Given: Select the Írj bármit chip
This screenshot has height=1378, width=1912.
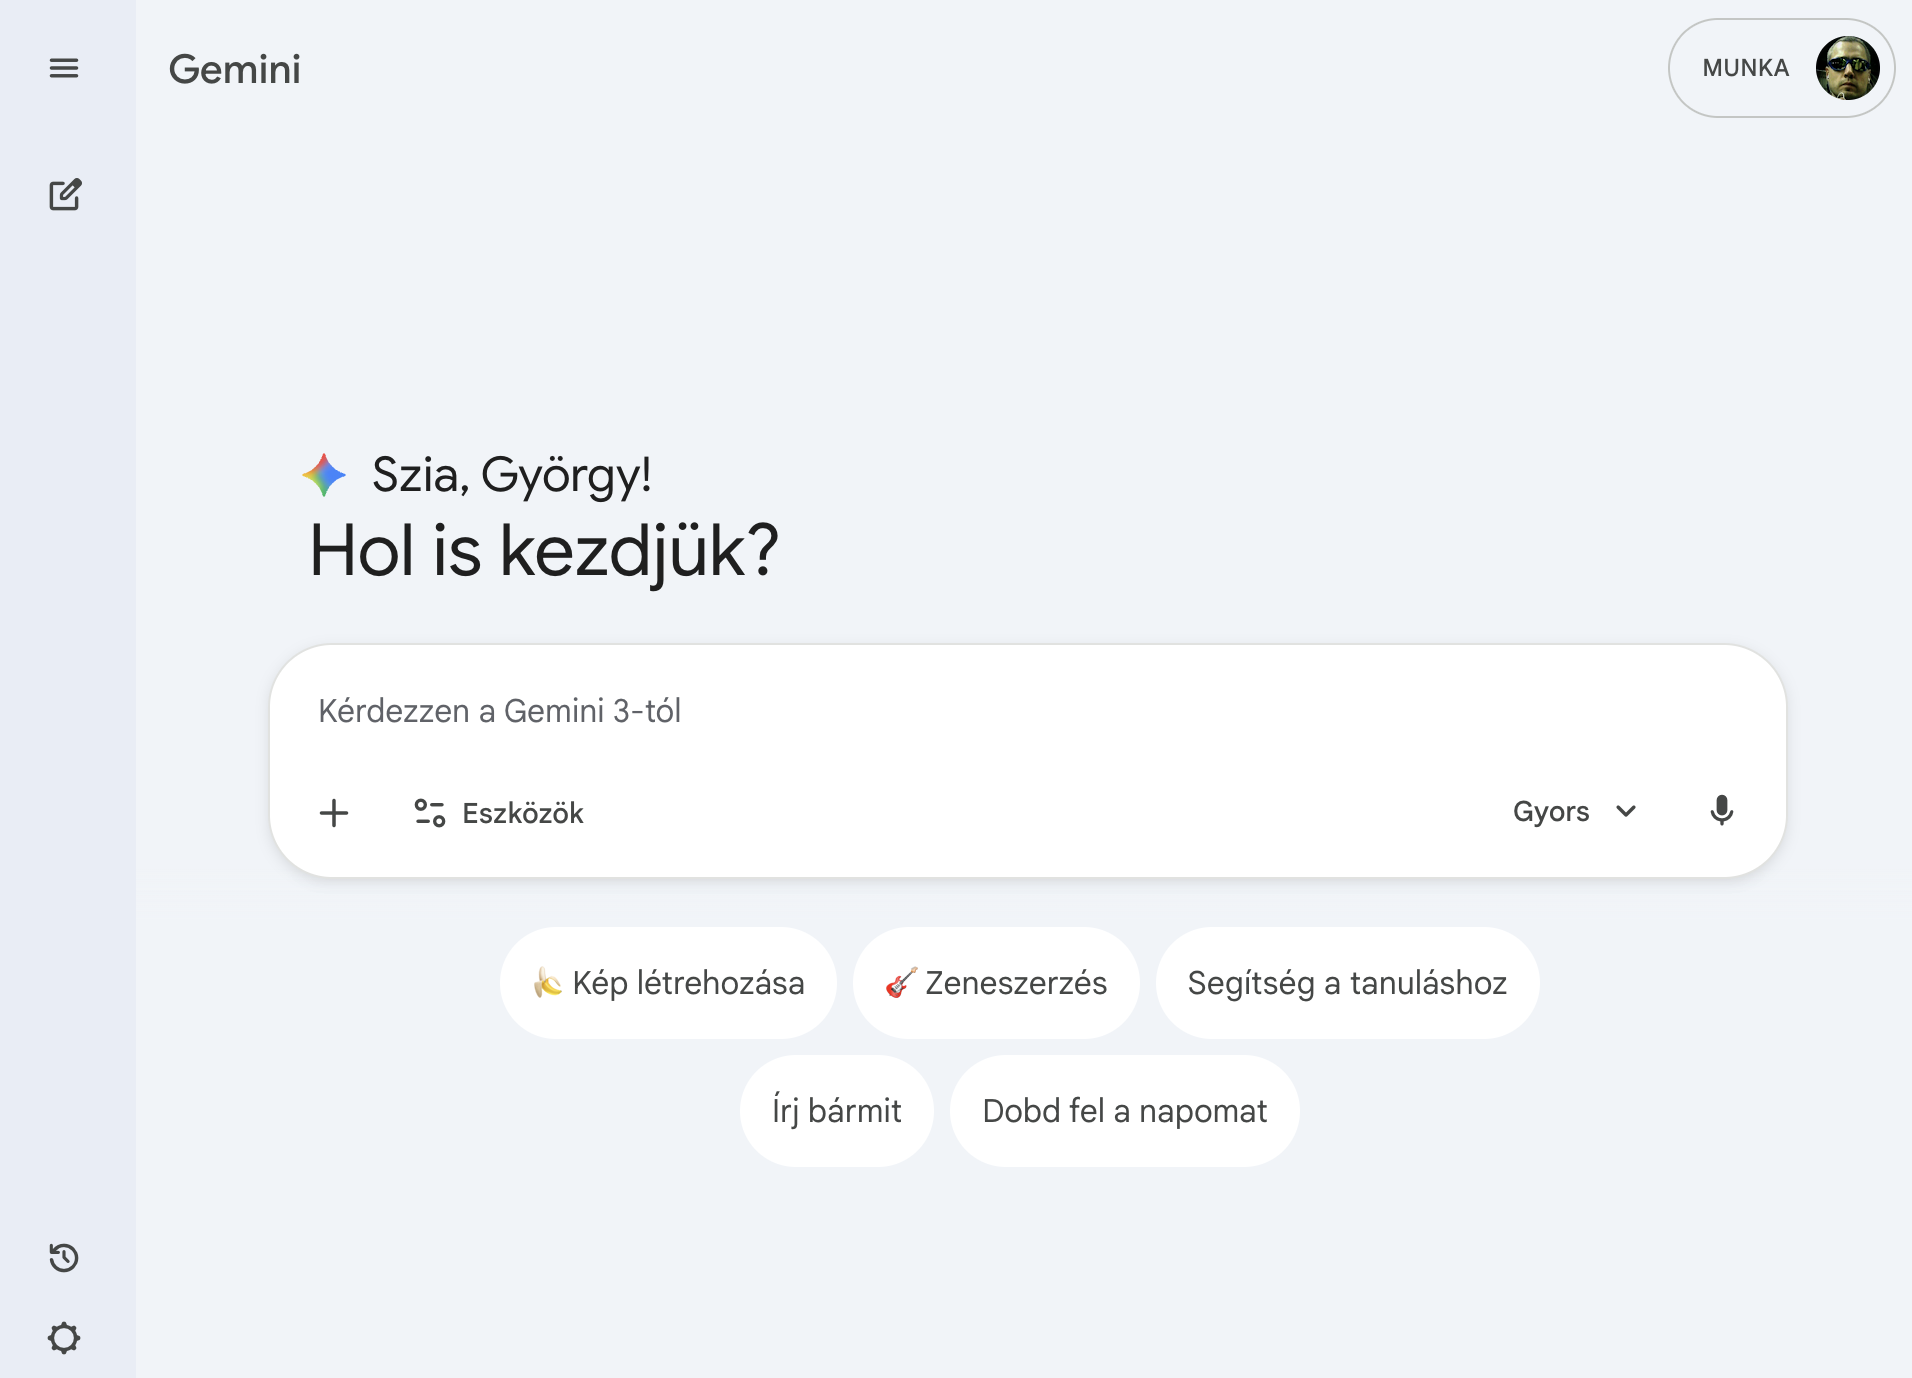Looking at the screenshot, I should point(836,1111).
